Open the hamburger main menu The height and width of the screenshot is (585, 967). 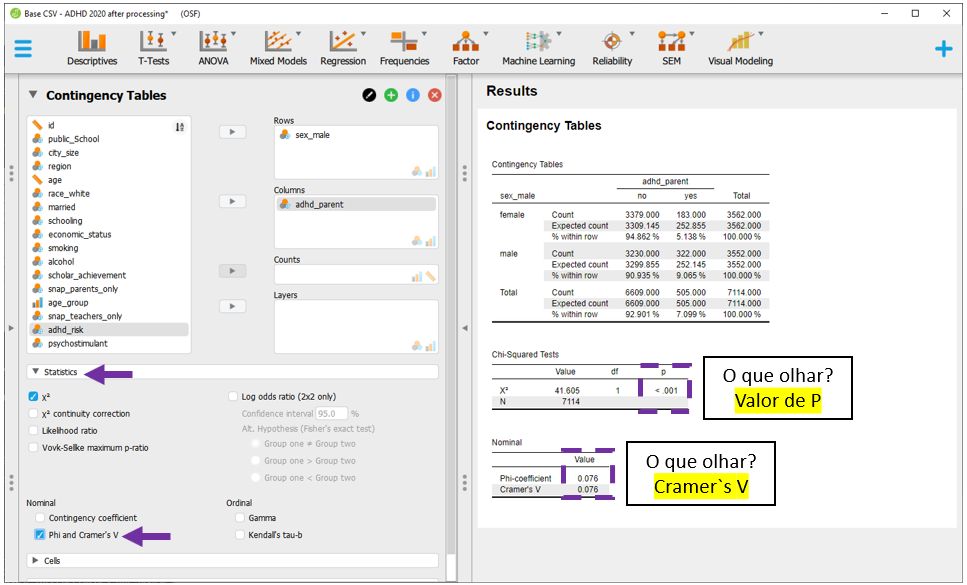click(x=23, y=48)
